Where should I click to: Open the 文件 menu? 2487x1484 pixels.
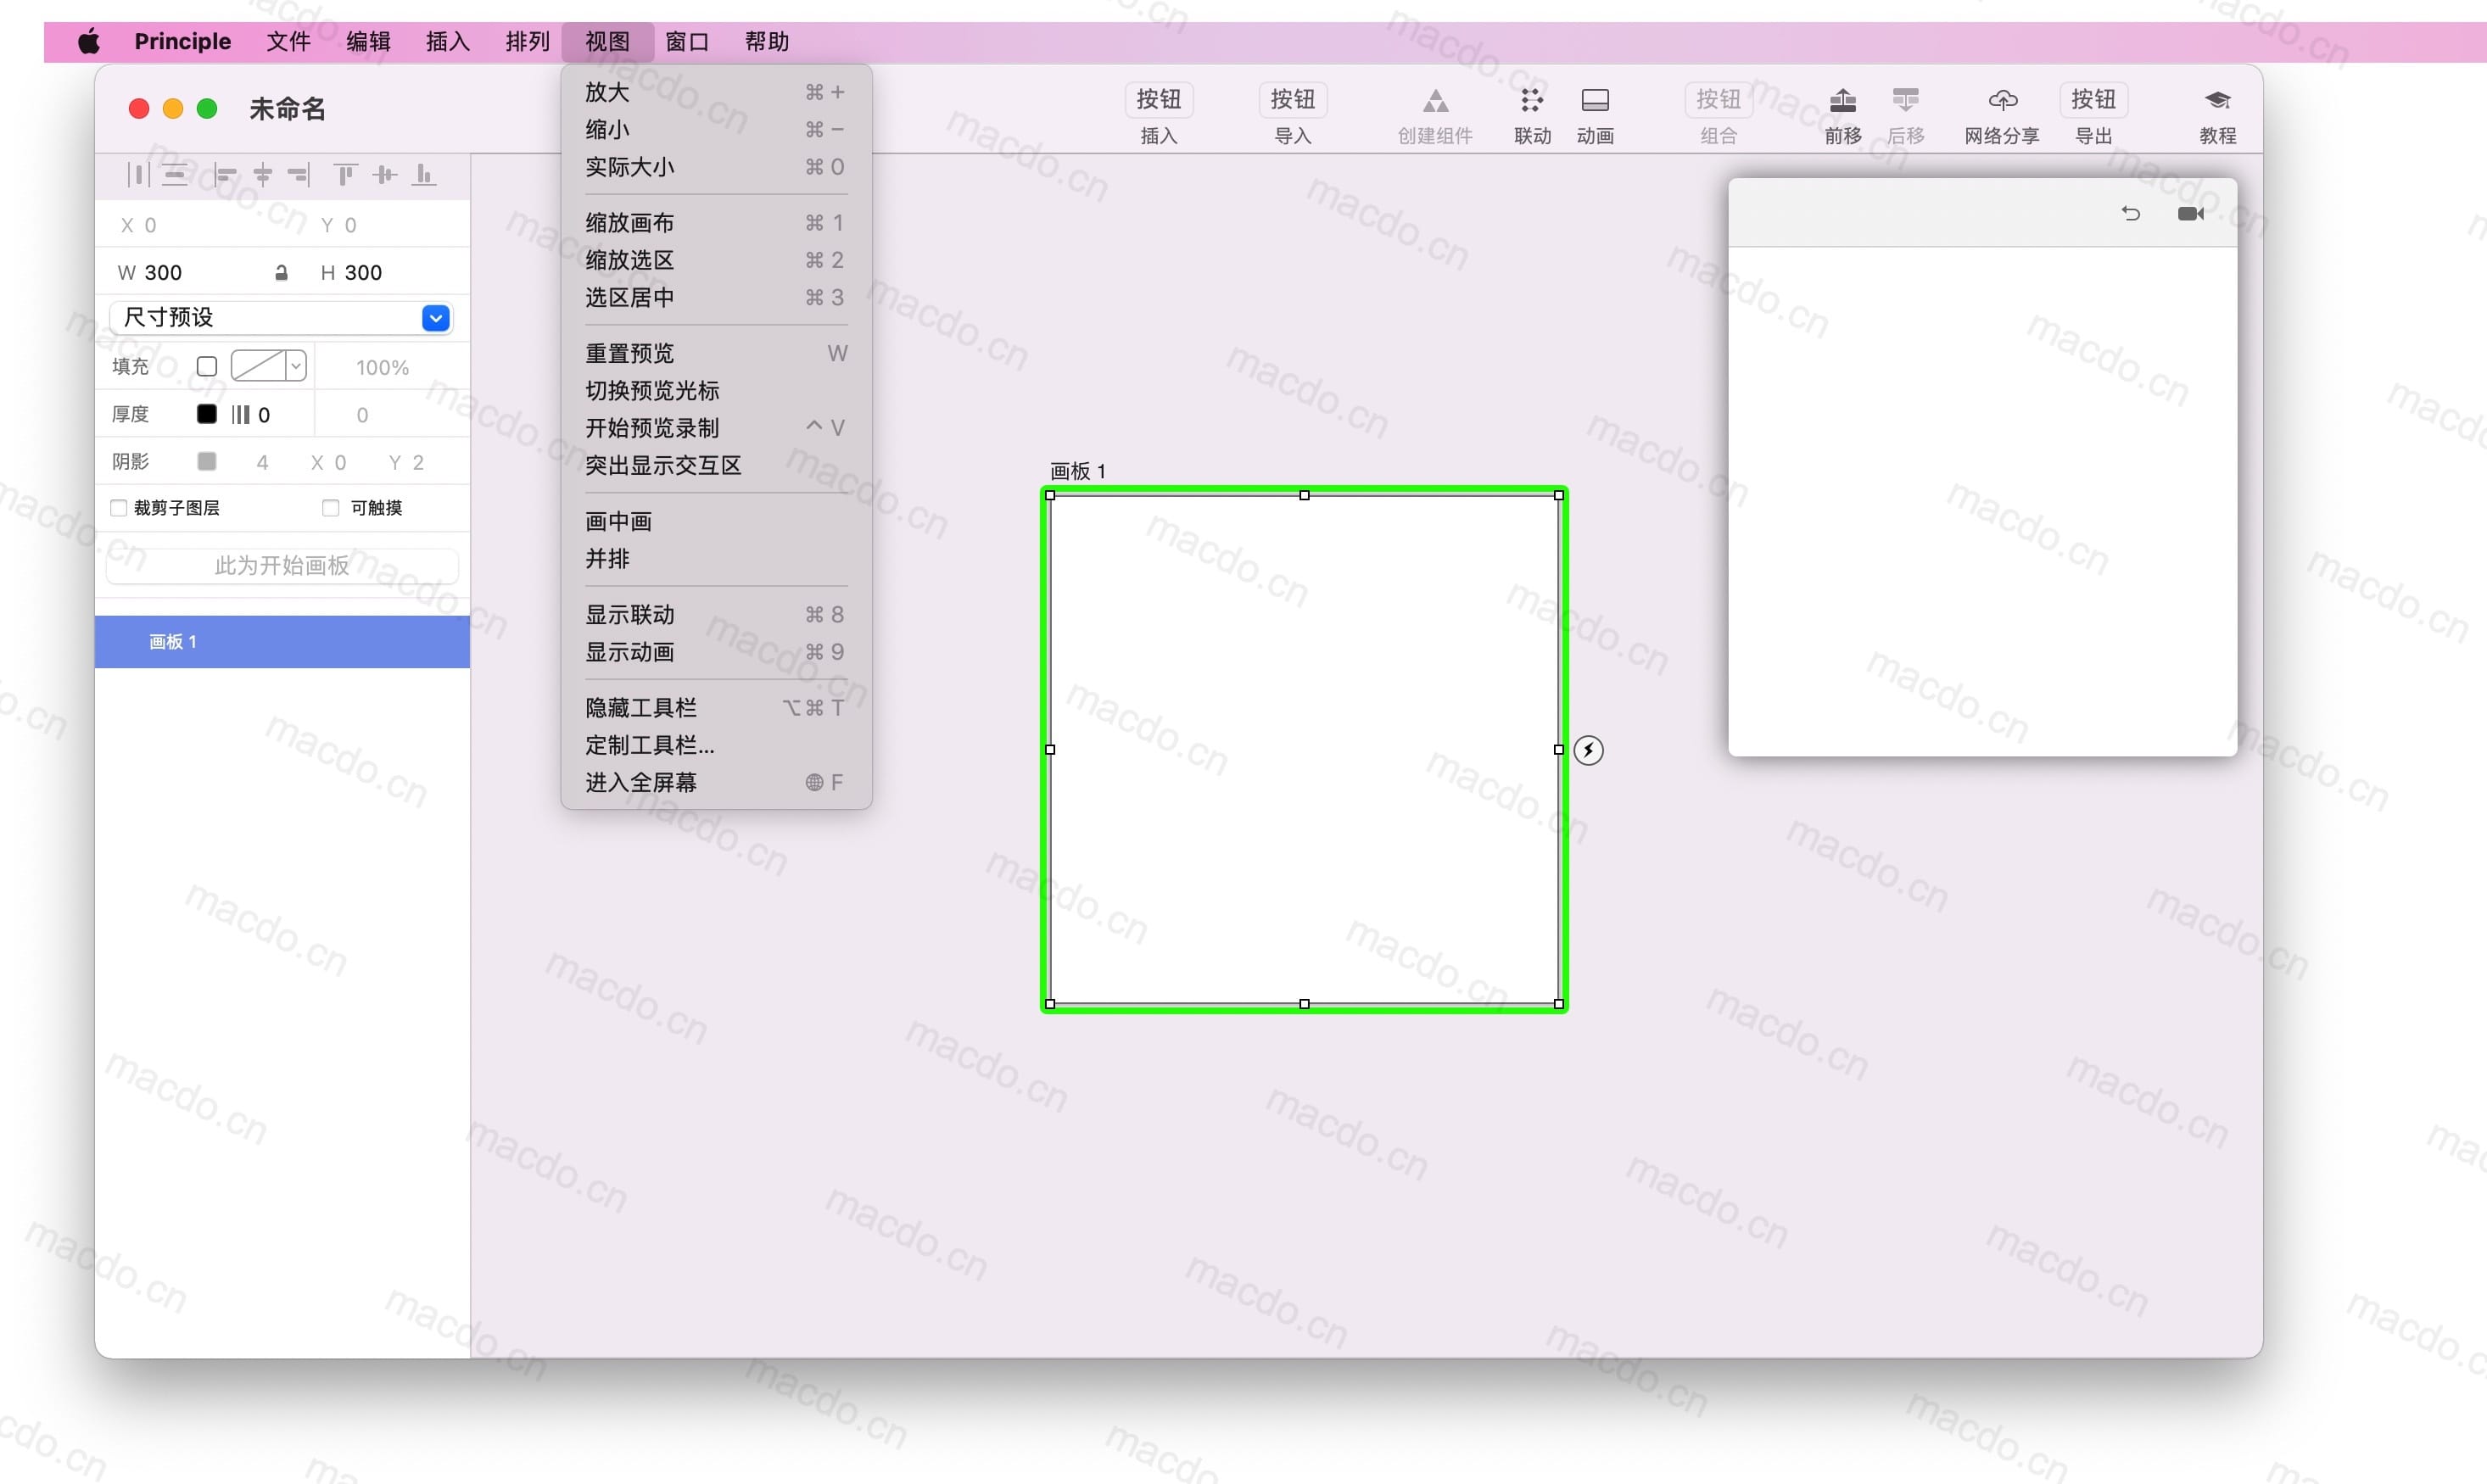pos(288,42)
